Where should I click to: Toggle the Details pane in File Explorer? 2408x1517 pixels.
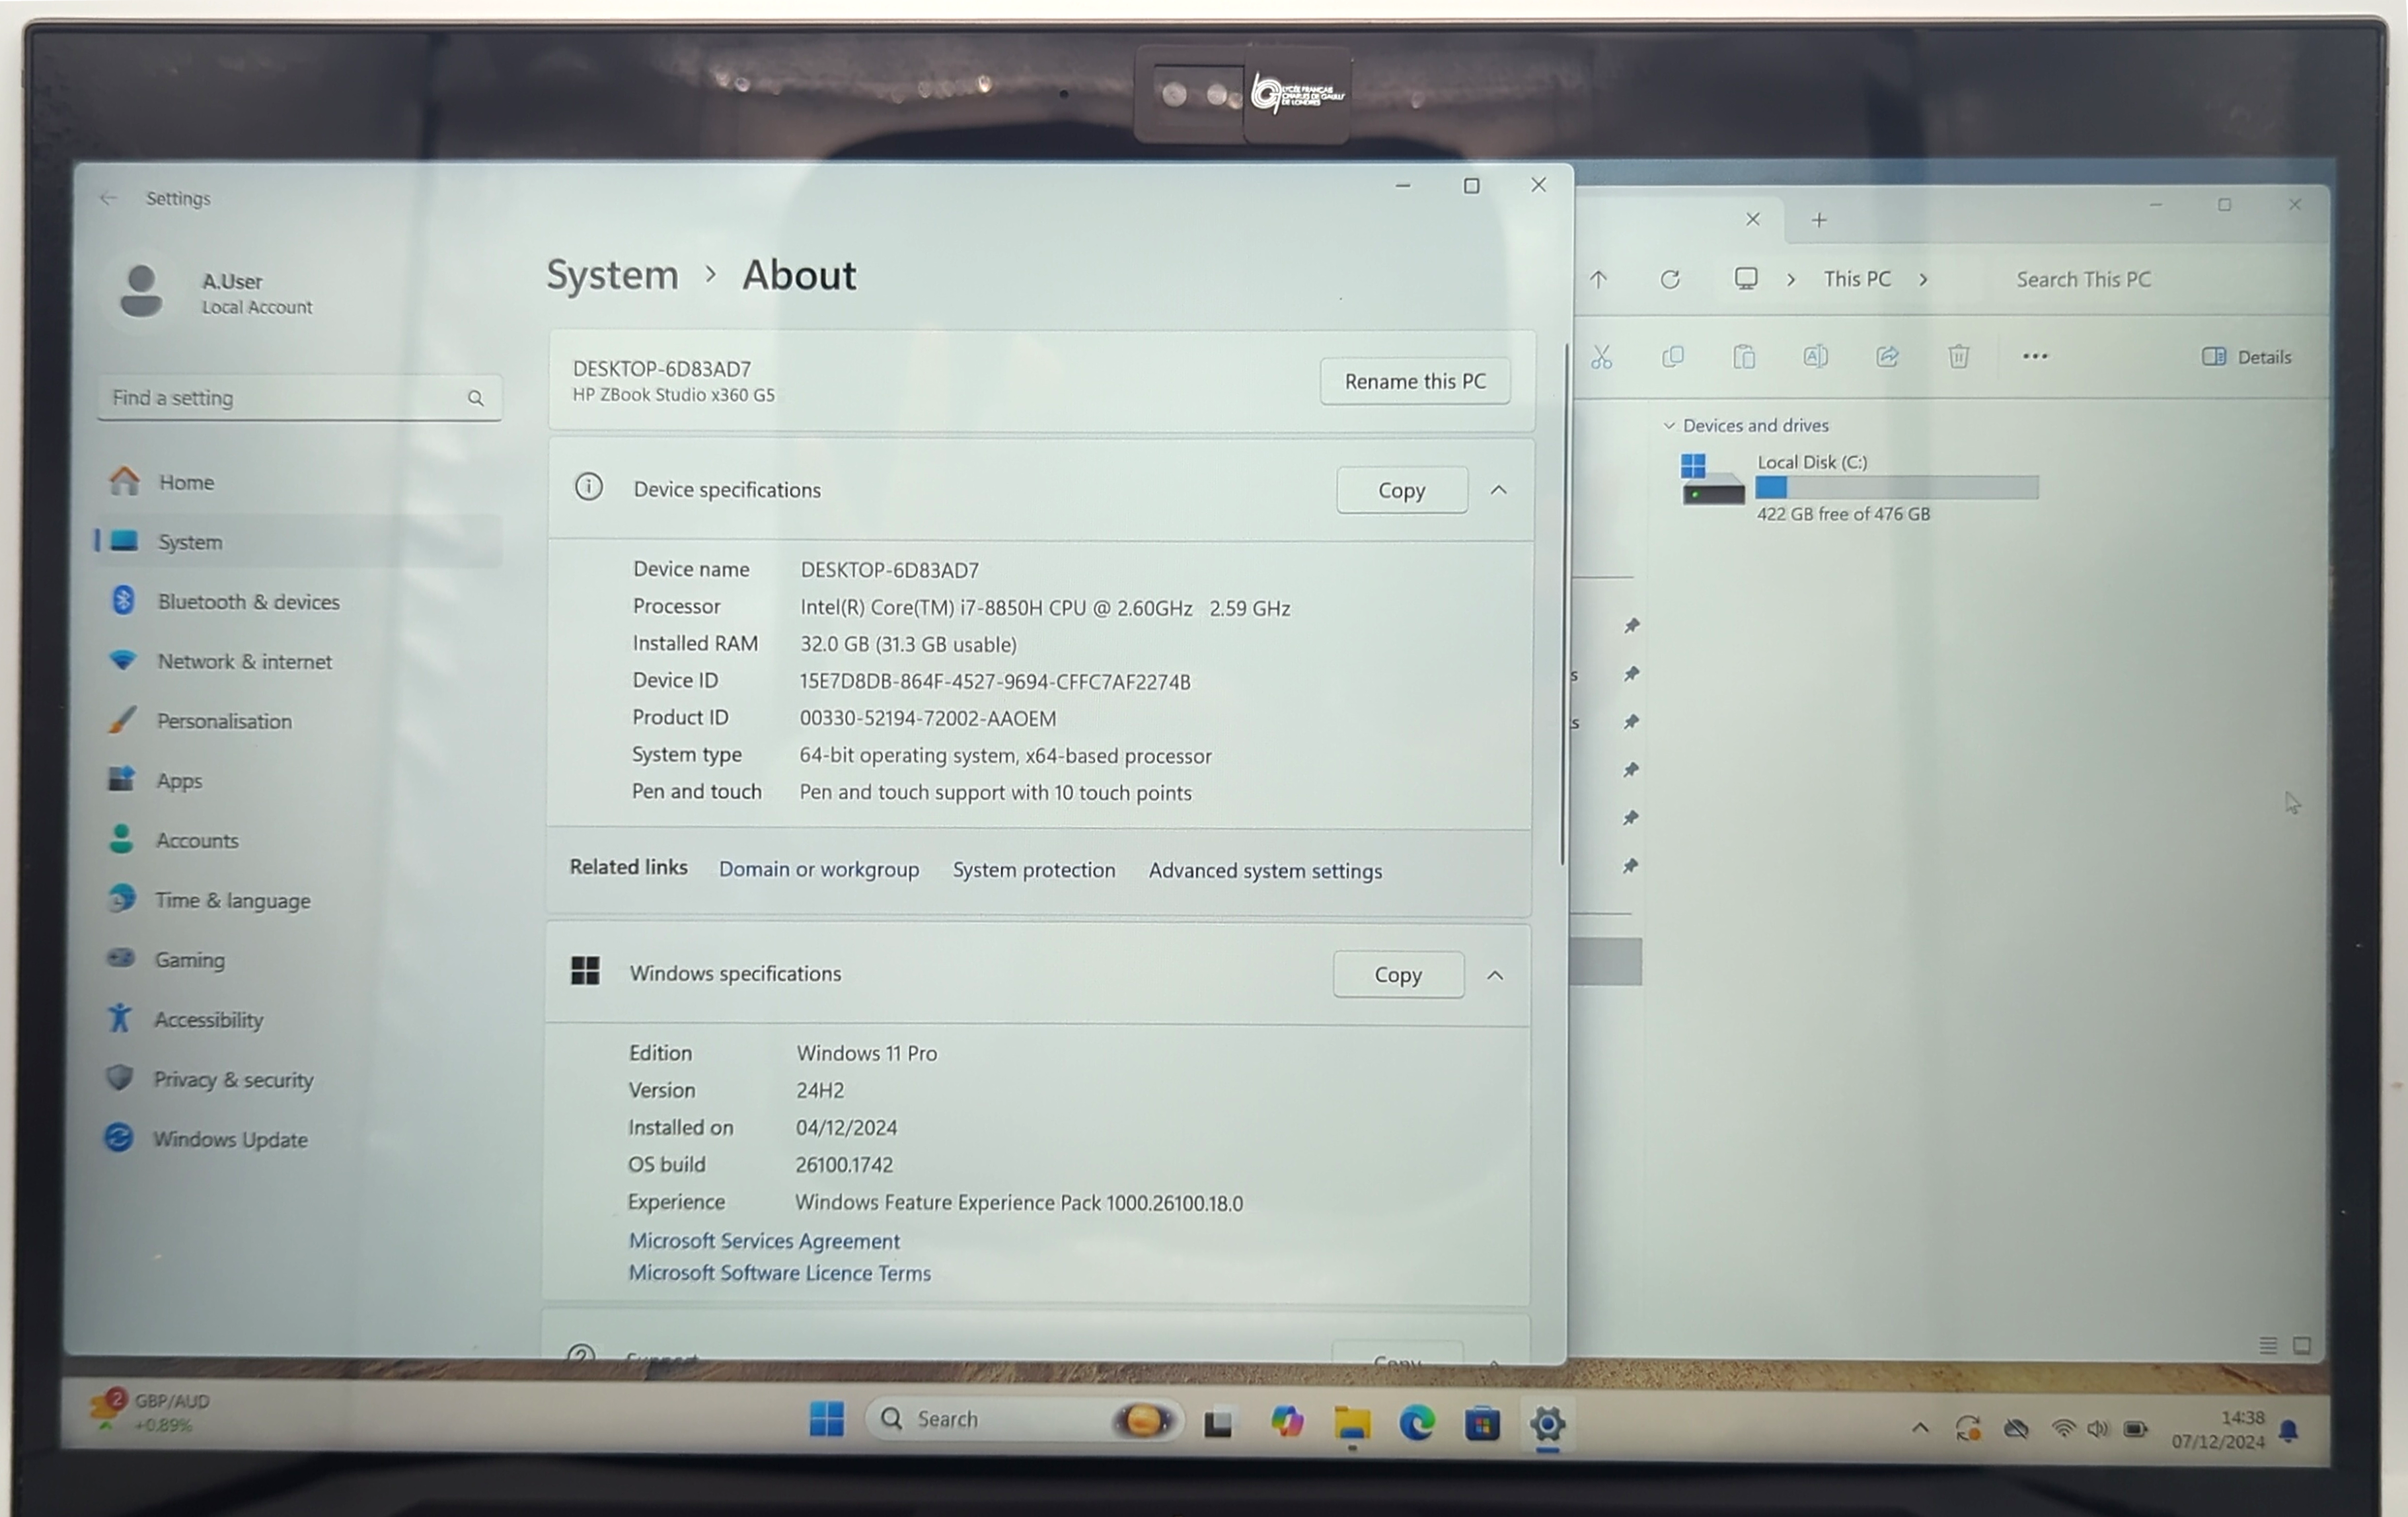click(2246, 357)
